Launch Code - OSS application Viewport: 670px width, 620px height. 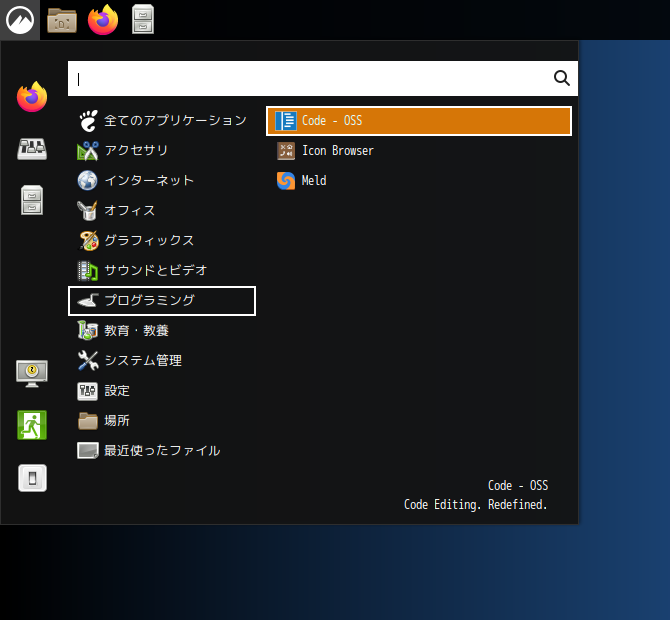[419, 121]
